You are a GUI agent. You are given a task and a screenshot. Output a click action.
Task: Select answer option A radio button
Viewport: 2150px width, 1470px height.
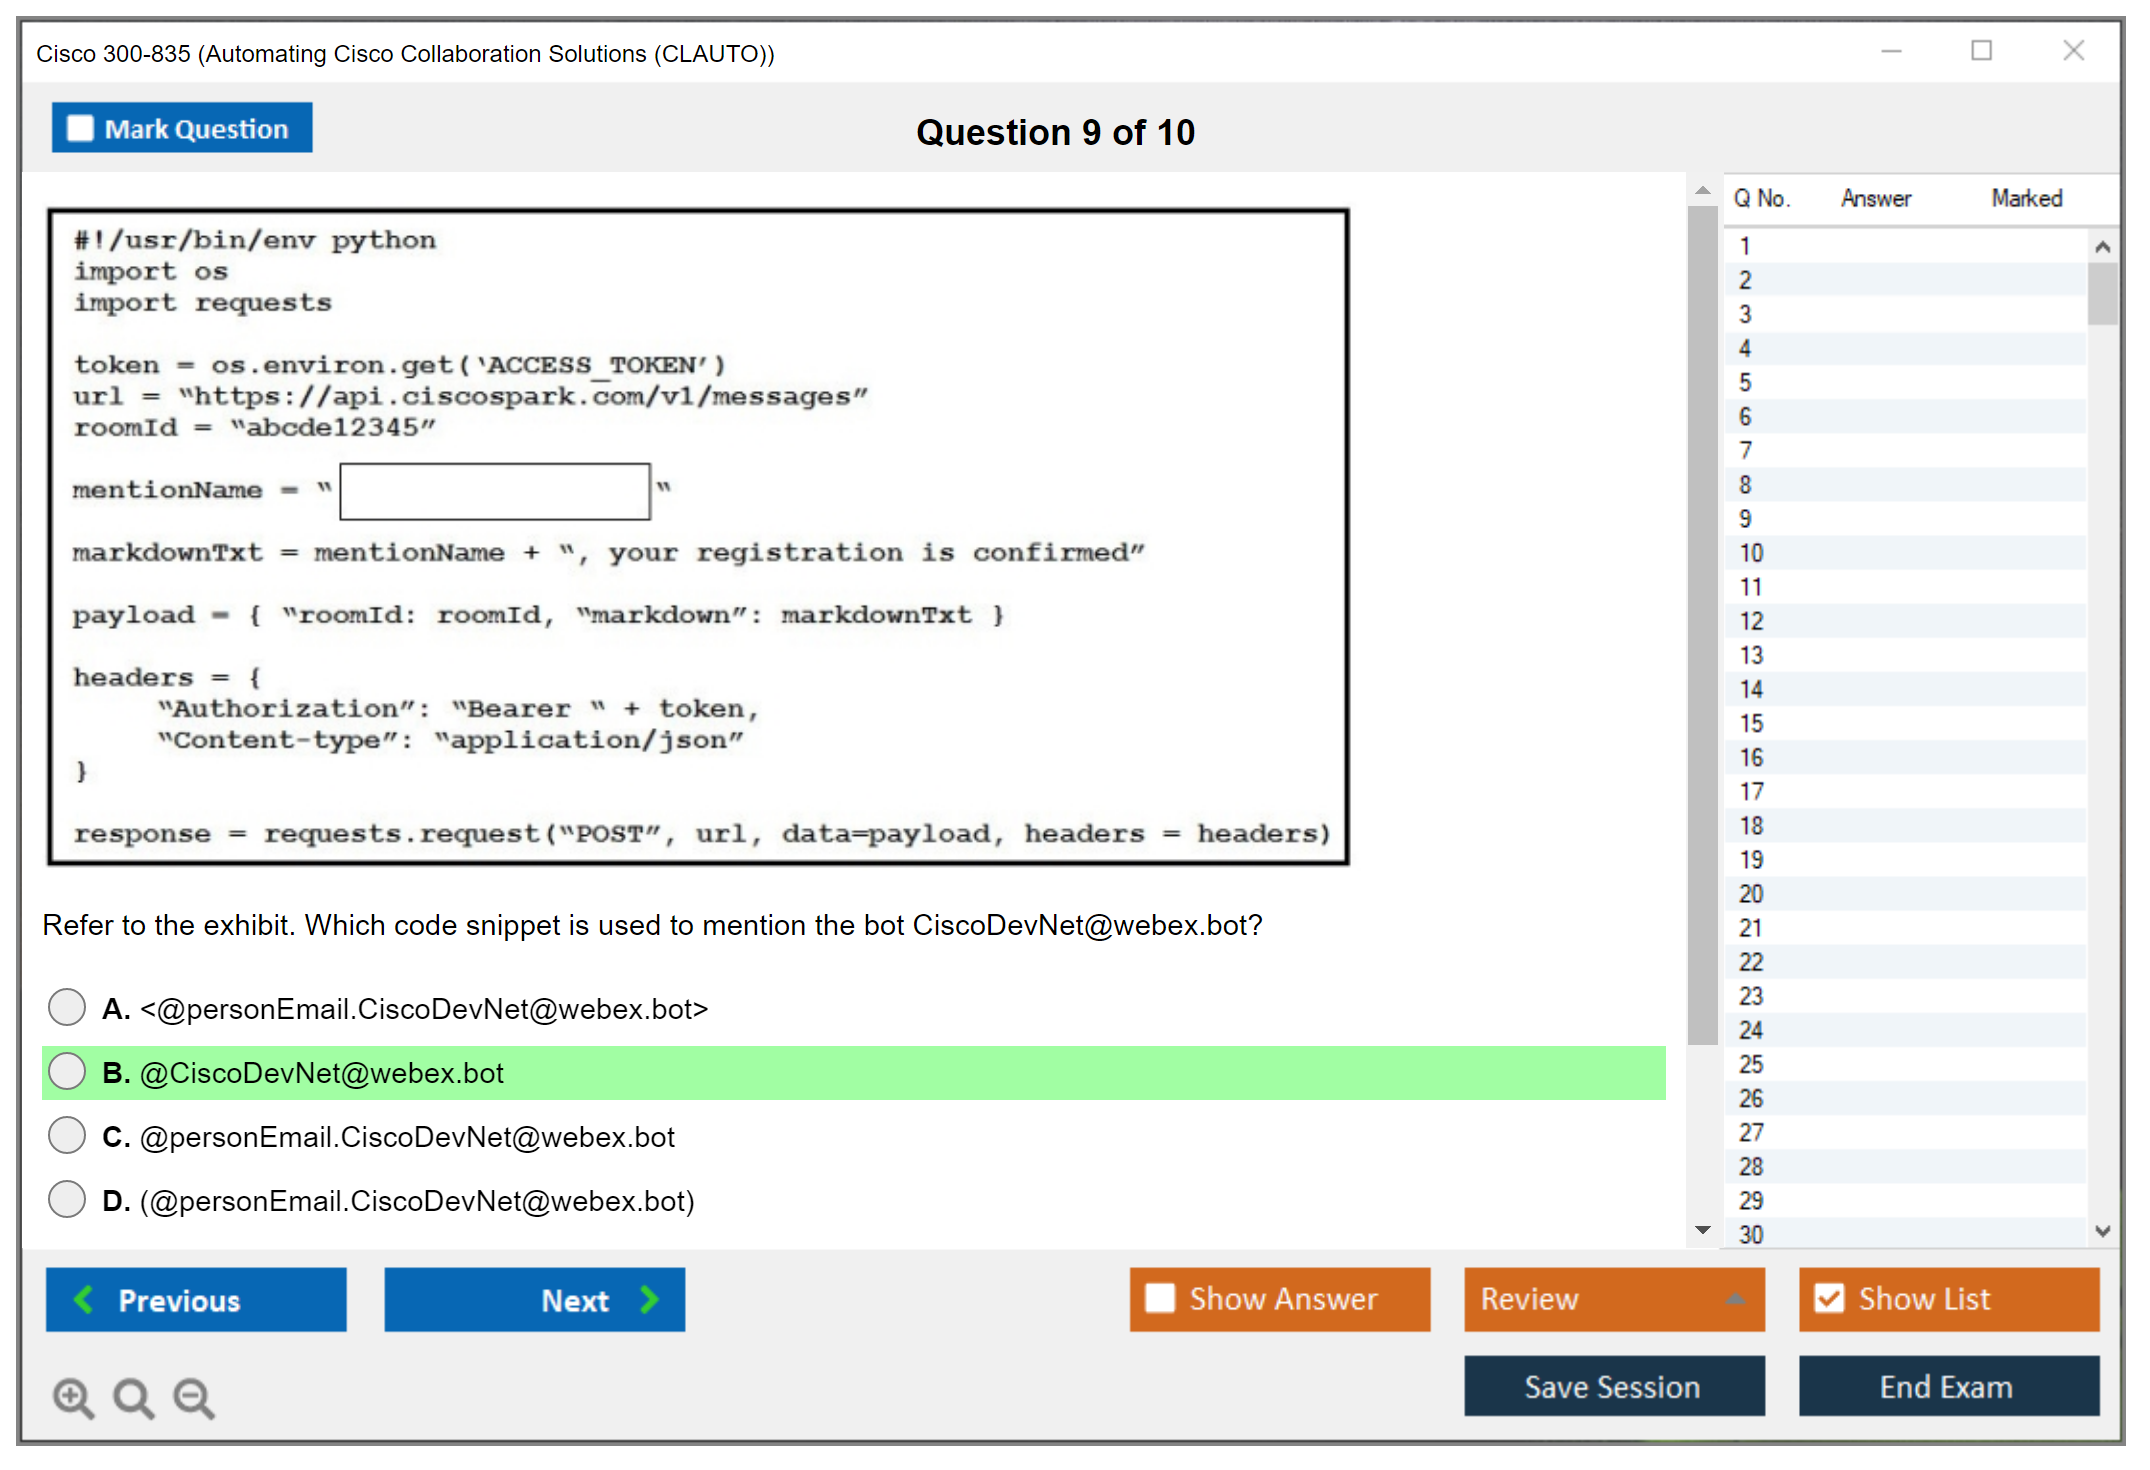click(67, 1007)
